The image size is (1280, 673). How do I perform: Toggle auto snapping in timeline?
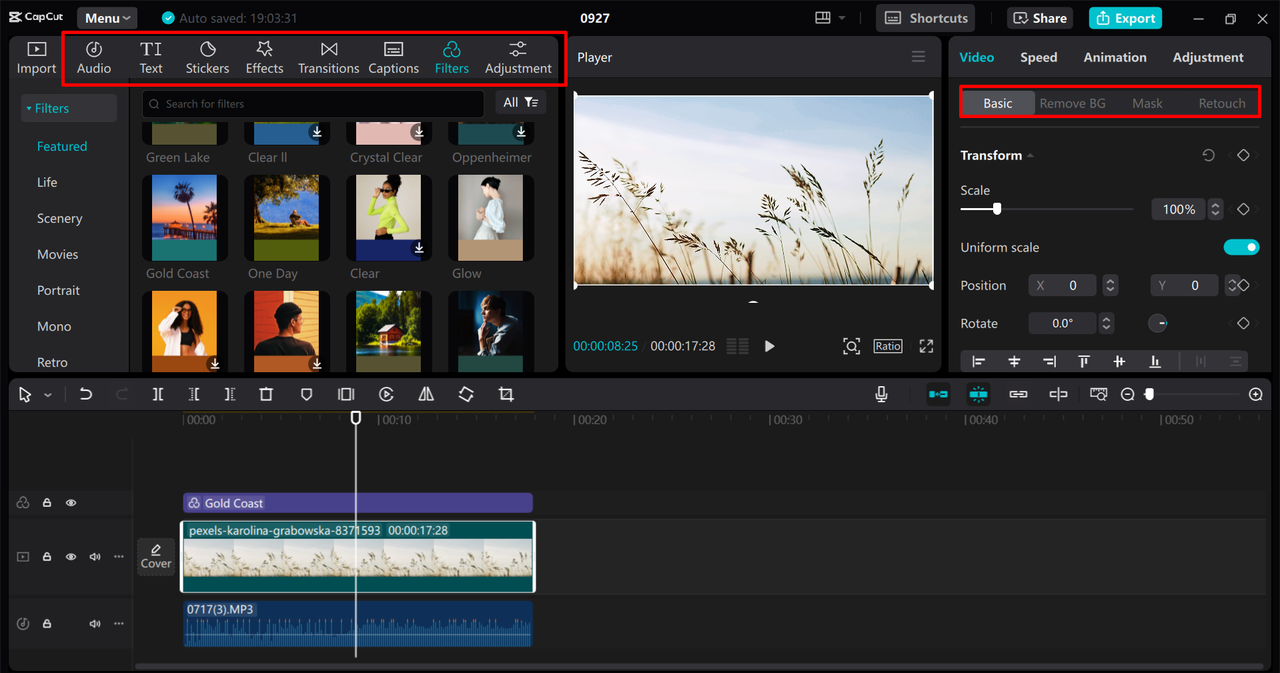(x=978, y=395)
